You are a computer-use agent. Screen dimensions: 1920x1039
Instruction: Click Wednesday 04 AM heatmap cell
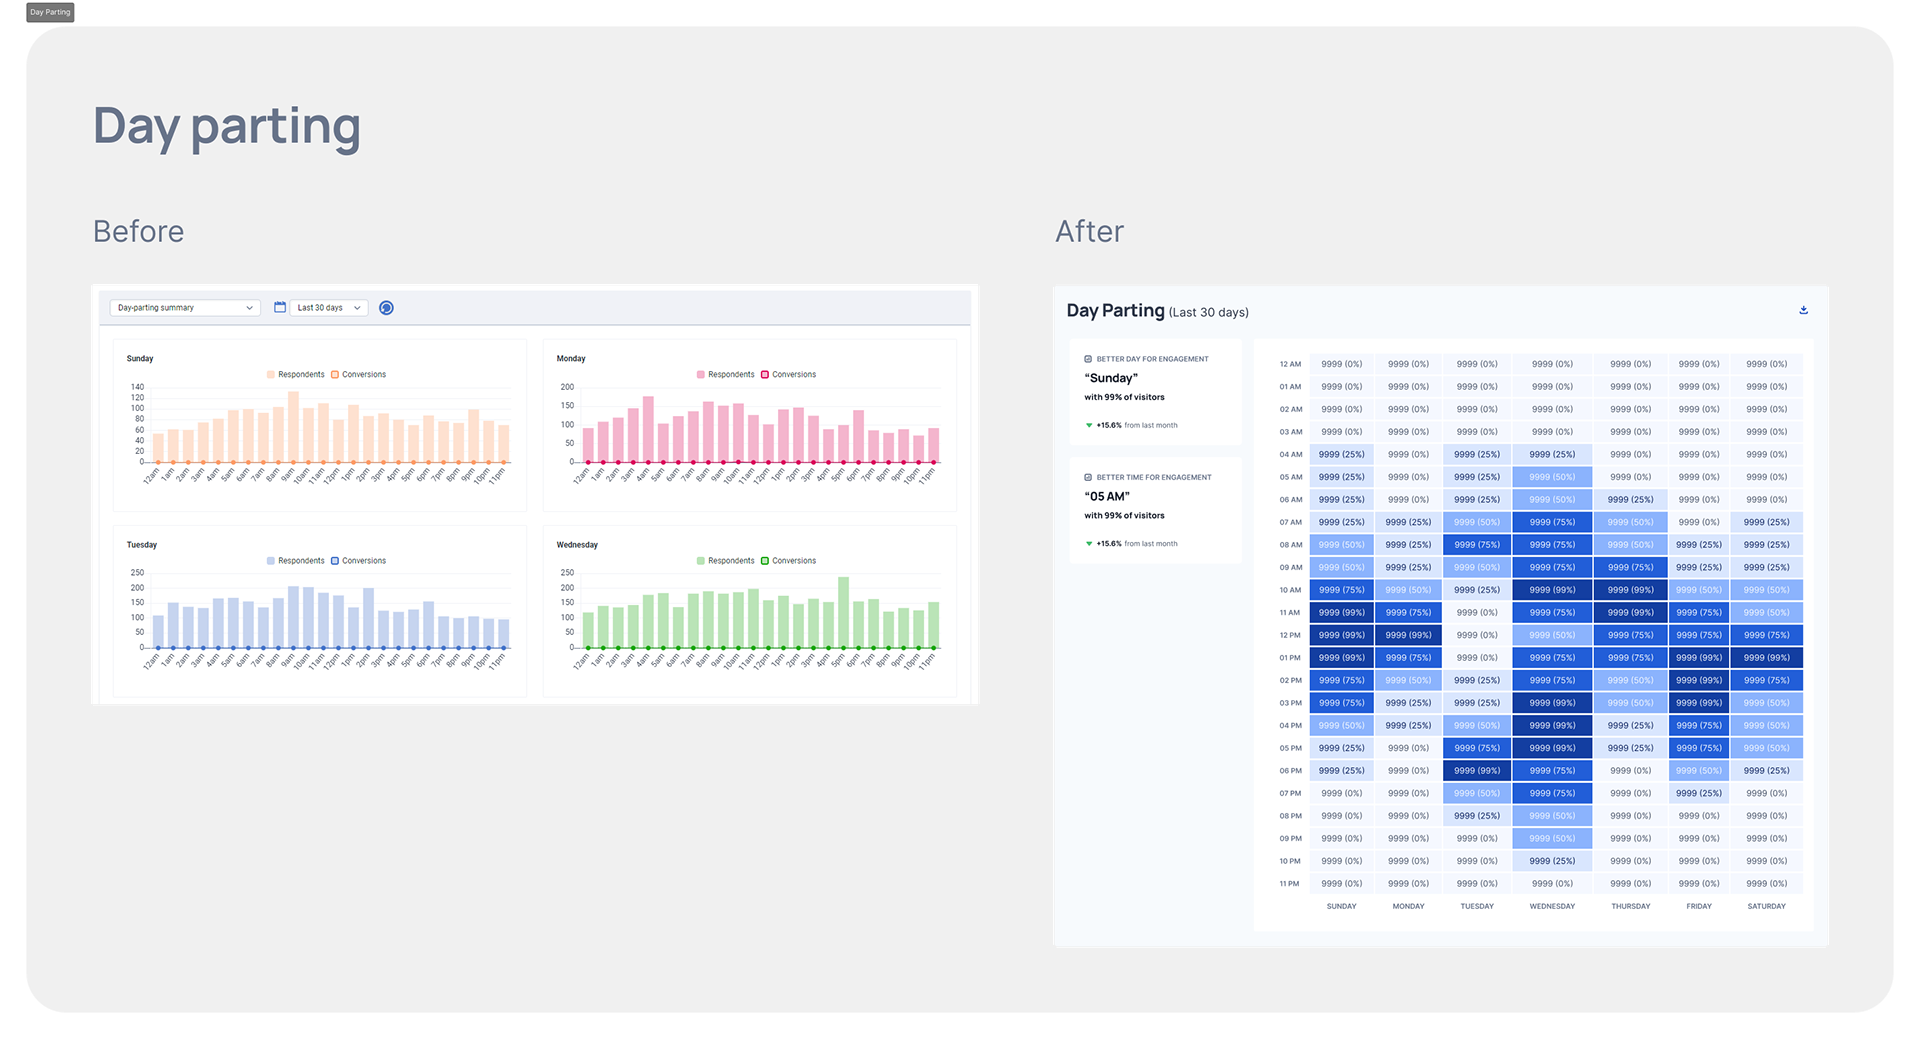(1552, 454)
